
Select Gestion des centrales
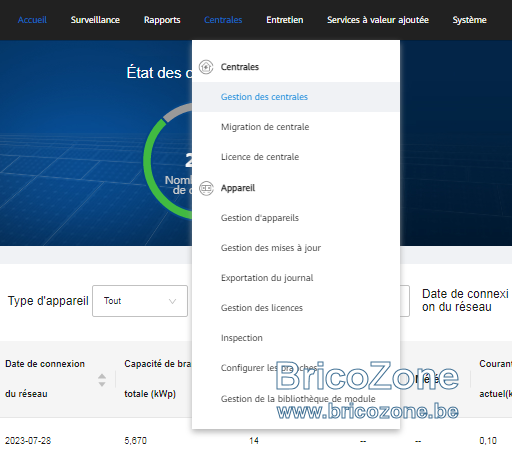click(x=296, y=97)
